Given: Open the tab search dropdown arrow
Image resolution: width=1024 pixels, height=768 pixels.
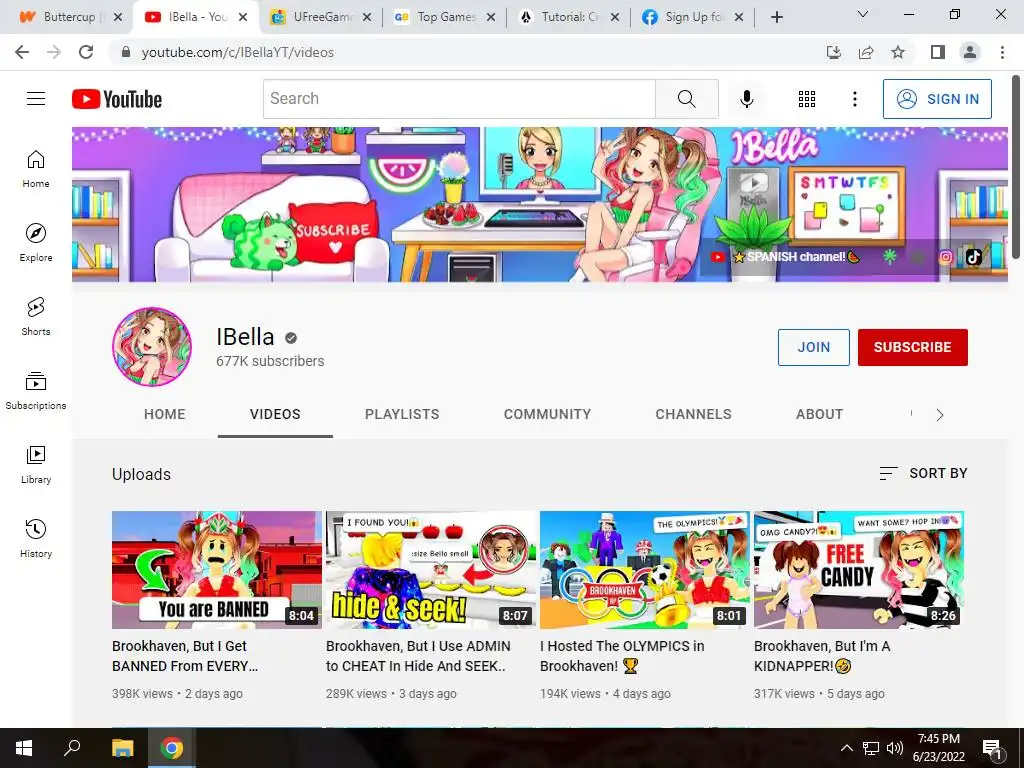Looking at the screenshot, I should 863,14.
